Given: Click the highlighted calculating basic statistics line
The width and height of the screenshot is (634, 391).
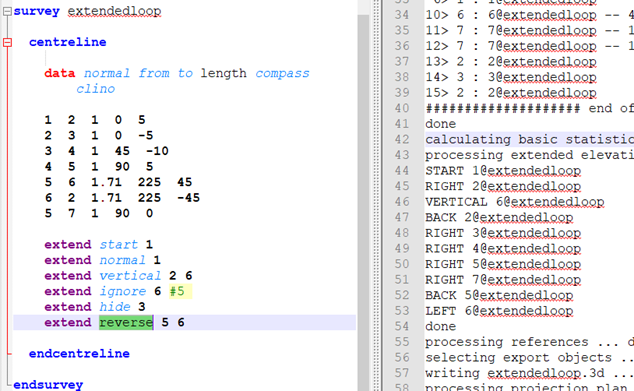Looking at the screenshot, I should point(529,139).
